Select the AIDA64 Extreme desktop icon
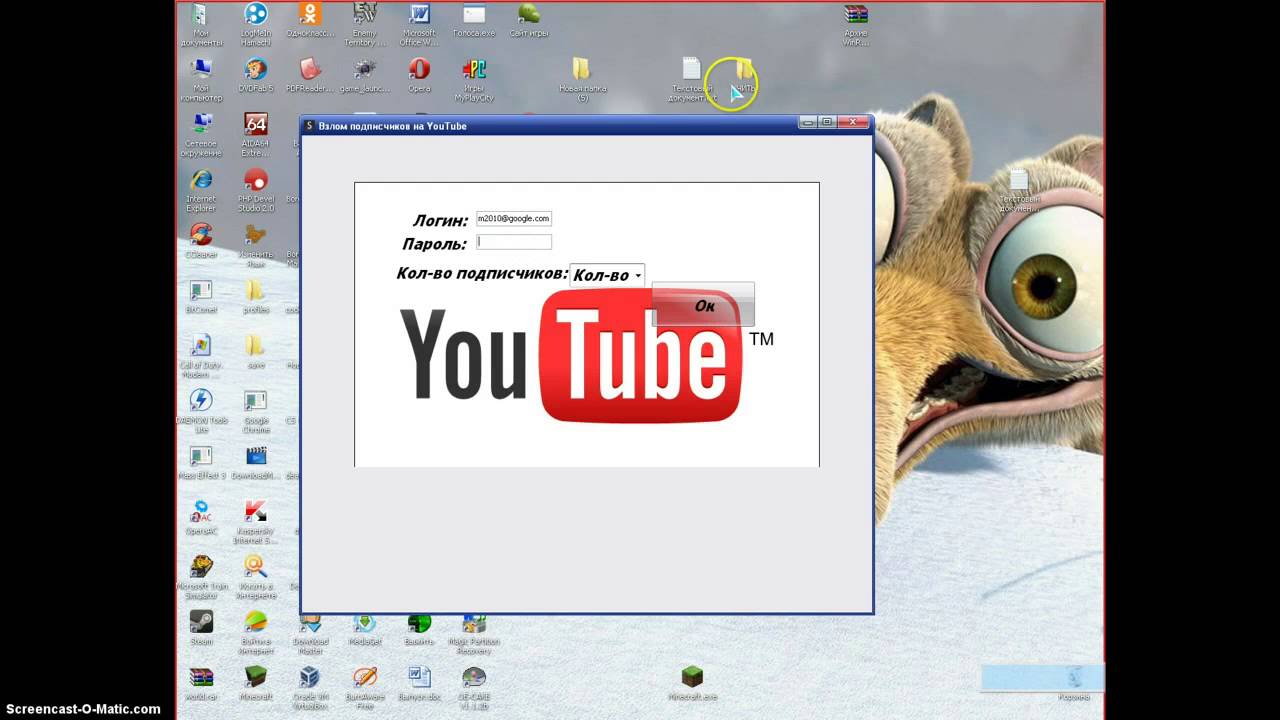Image resolution: width=1280 pixels, height=720 pixels. (x=256, y=135)
